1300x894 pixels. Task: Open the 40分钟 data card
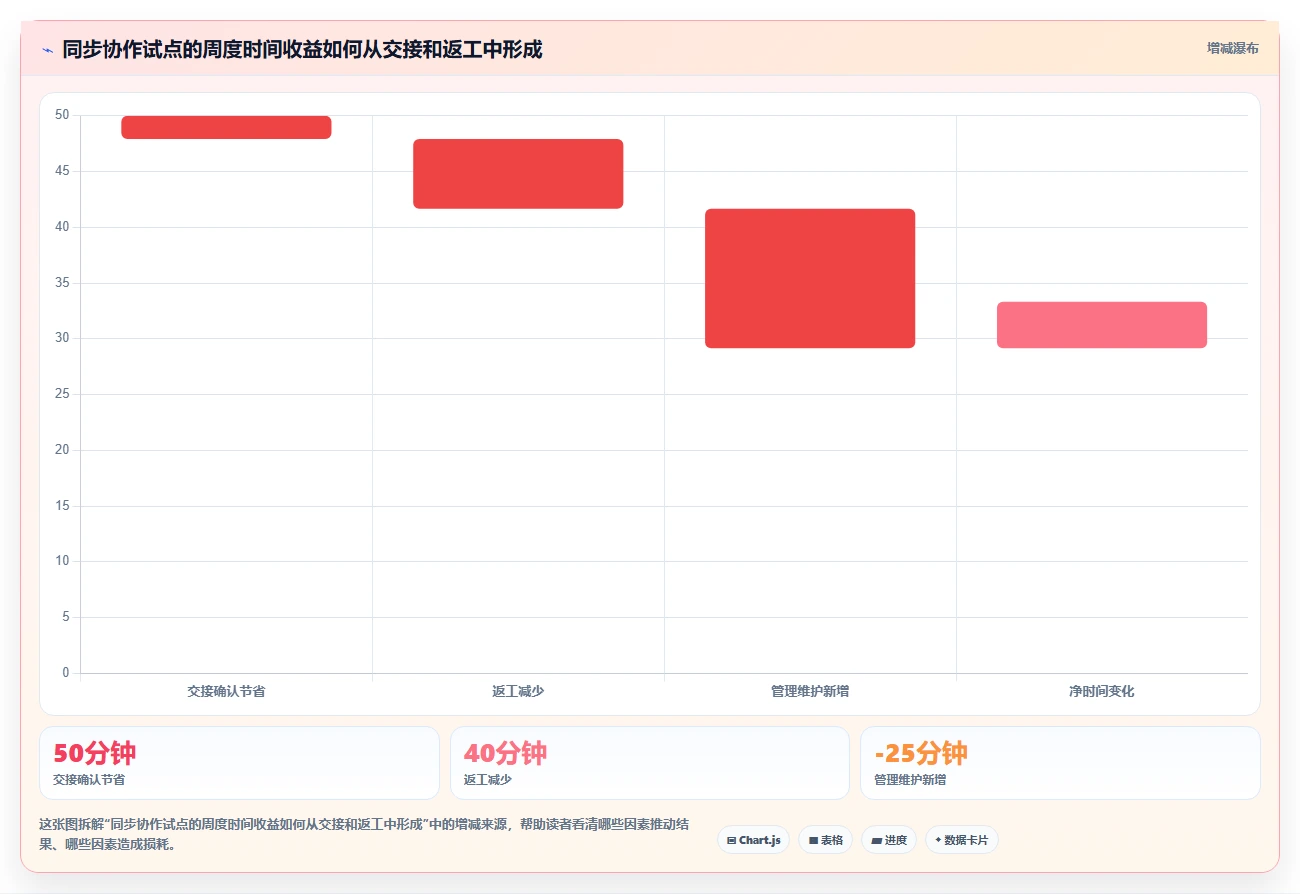point(650,763)
